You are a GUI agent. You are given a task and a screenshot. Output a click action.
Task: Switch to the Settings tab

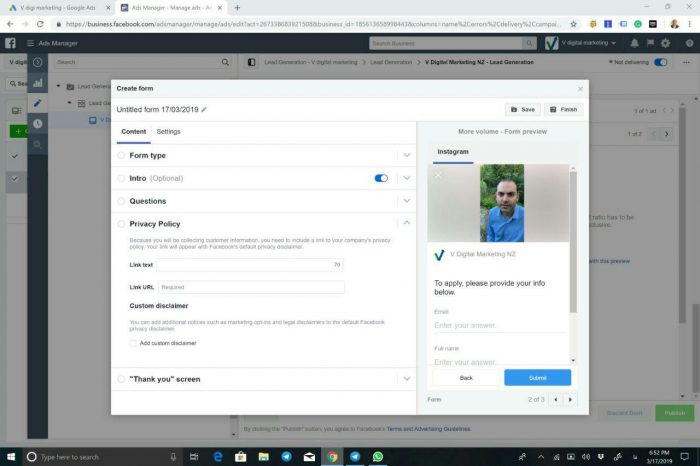coord(168,132)
